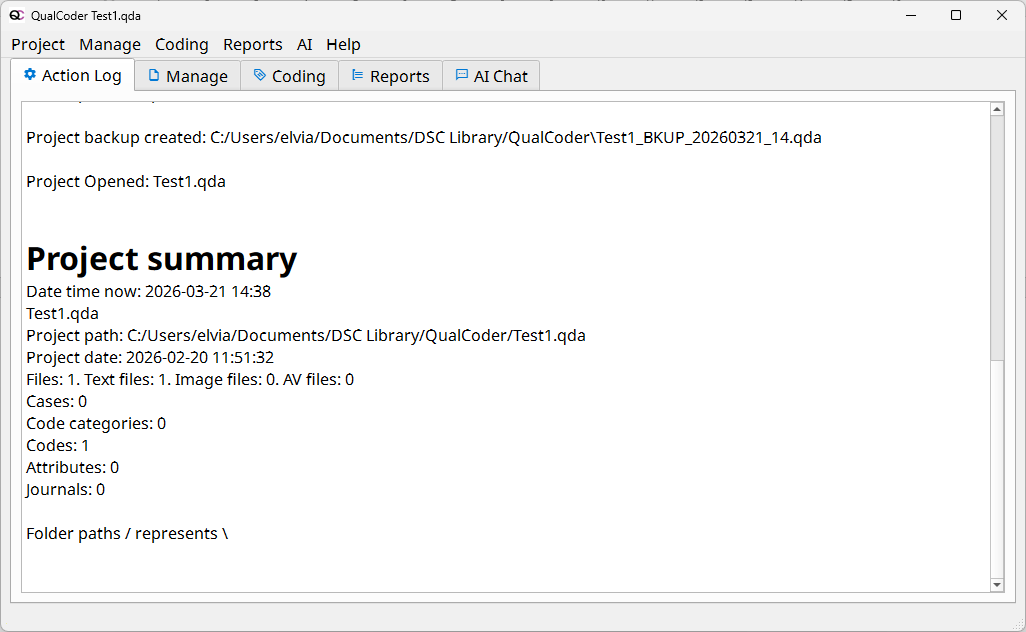Close the QualCoder Test1.qda window
Screen dimensions: 1026x632
(1002, 15)
